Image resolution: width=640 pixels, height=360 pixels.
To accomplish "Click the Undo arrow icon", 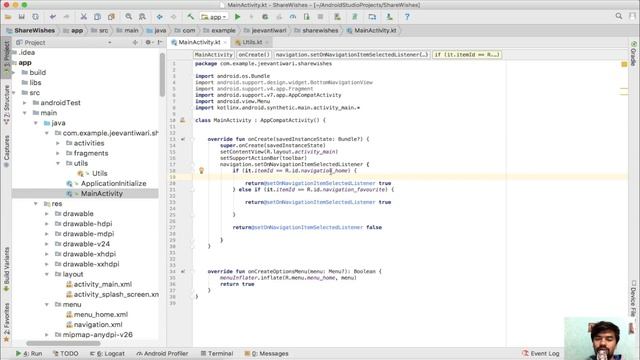I will [53, 17].
